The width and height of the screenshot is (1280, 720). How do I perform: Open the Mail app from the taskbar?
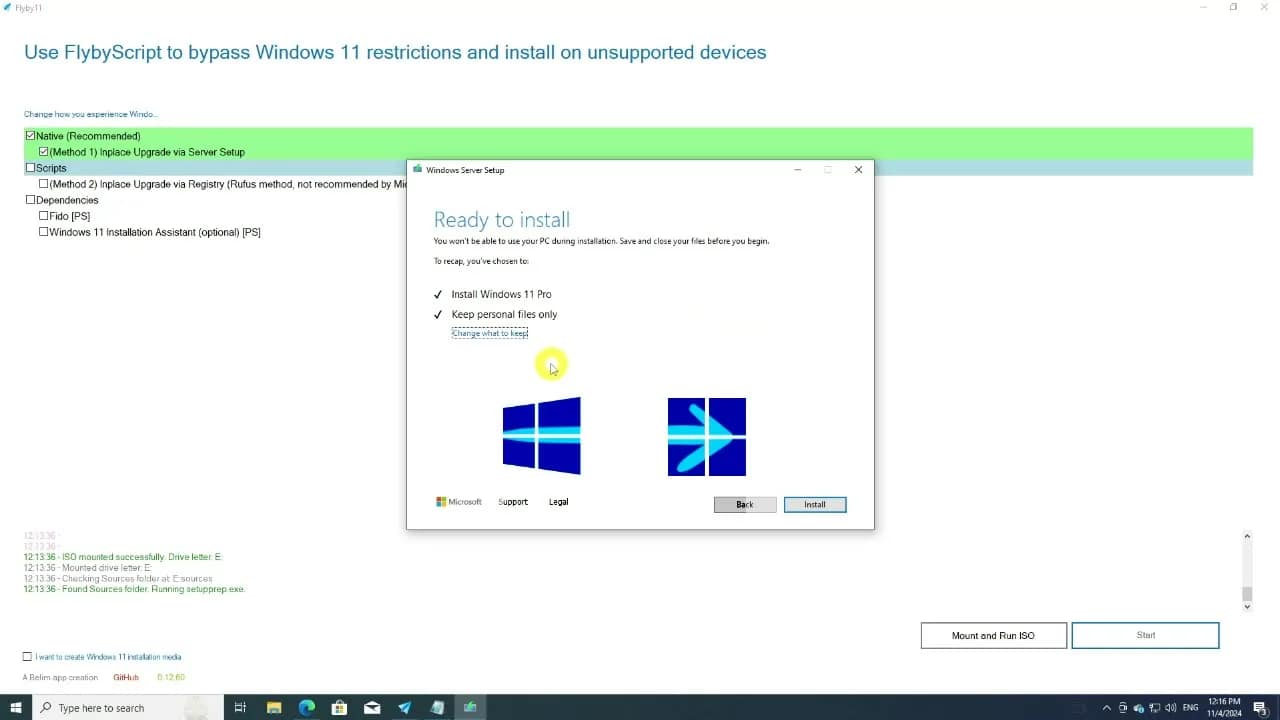pos(371,707)
